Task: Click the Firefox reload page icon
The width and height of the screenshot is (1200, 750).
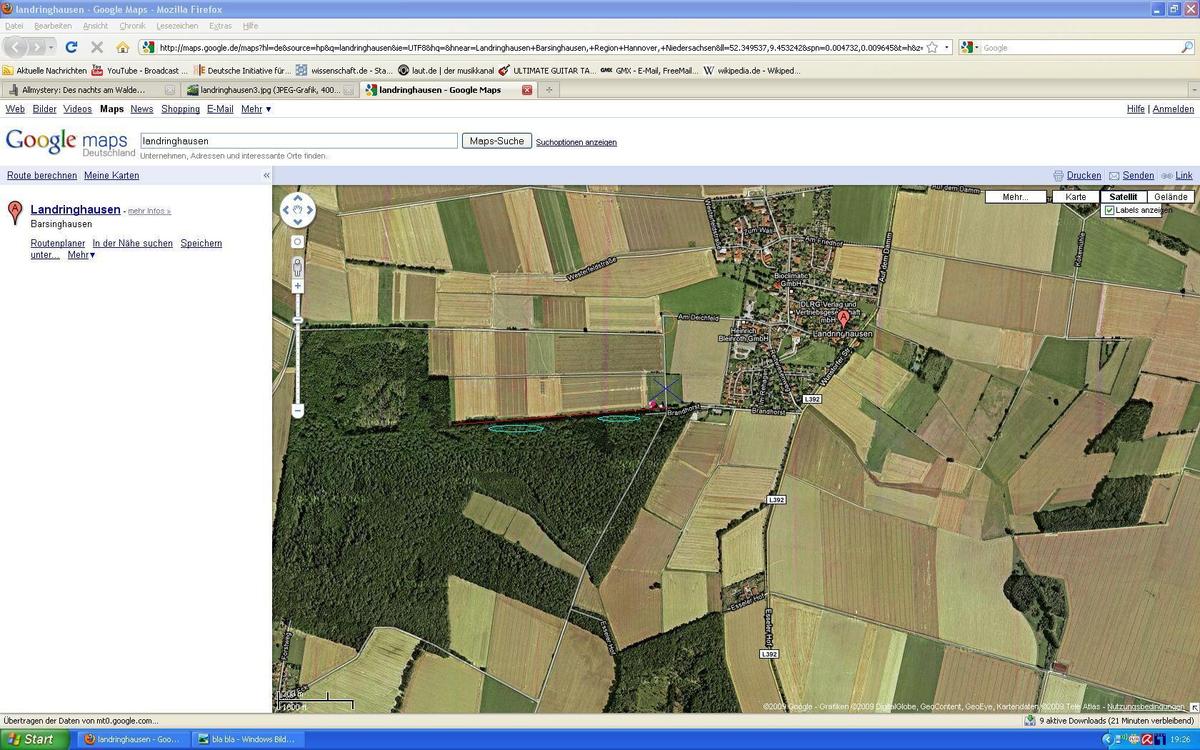Action: pyautogui.click(x=71, y=47)
